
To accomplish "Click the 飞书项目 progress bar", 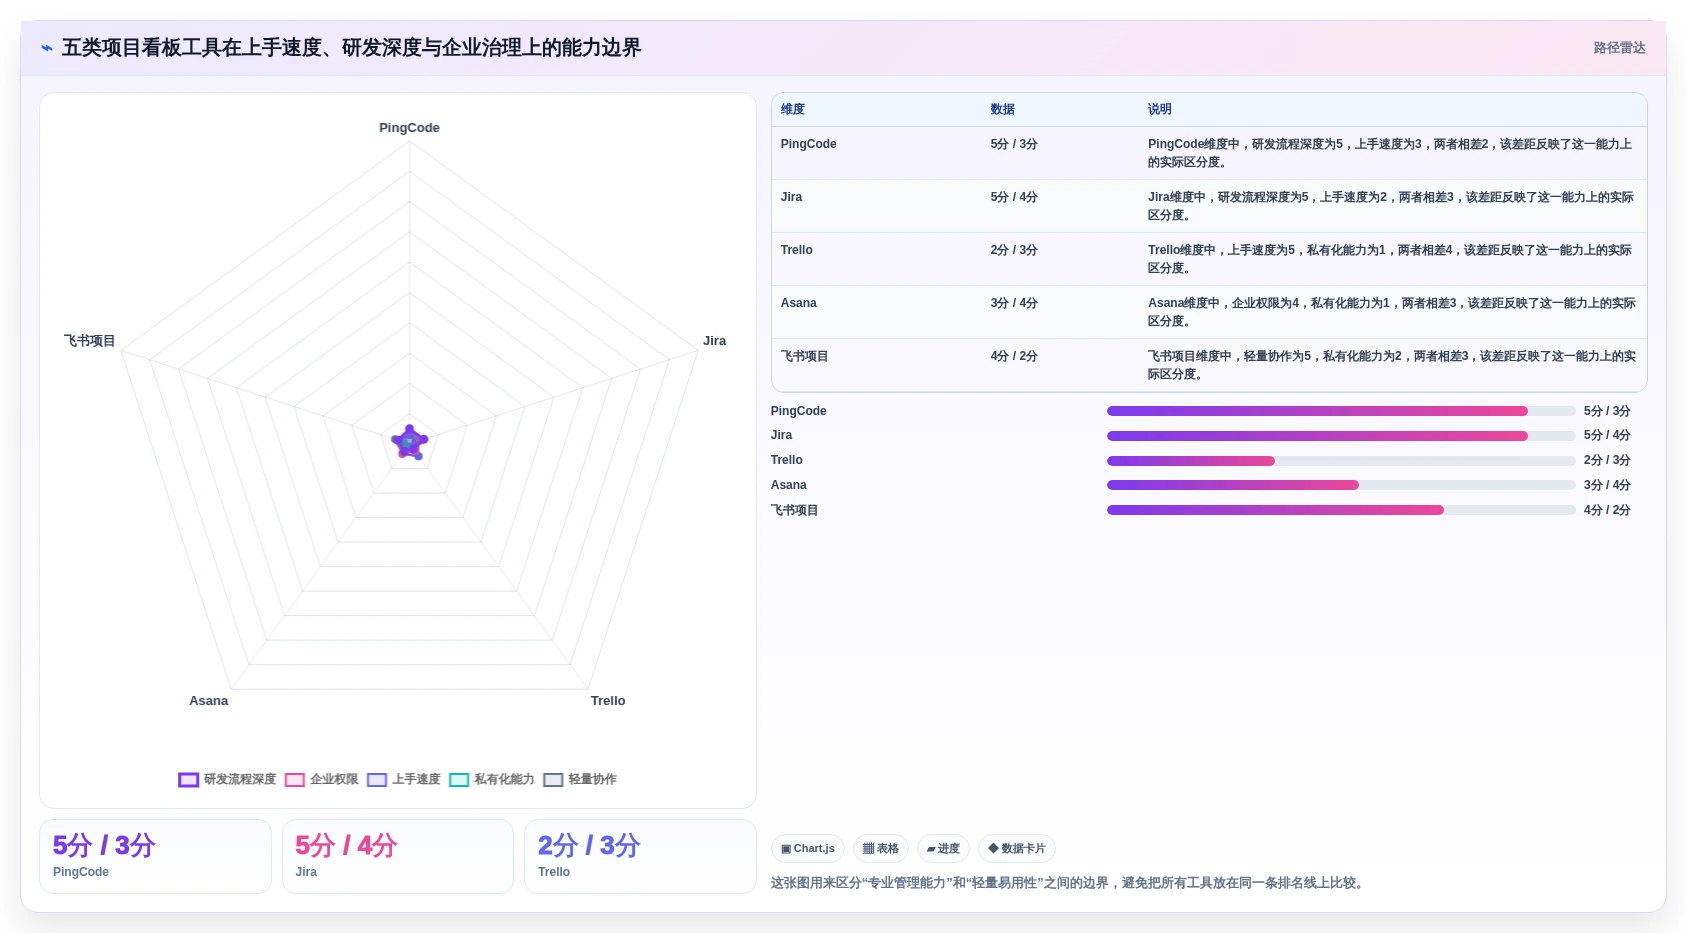I will 1341,510.
